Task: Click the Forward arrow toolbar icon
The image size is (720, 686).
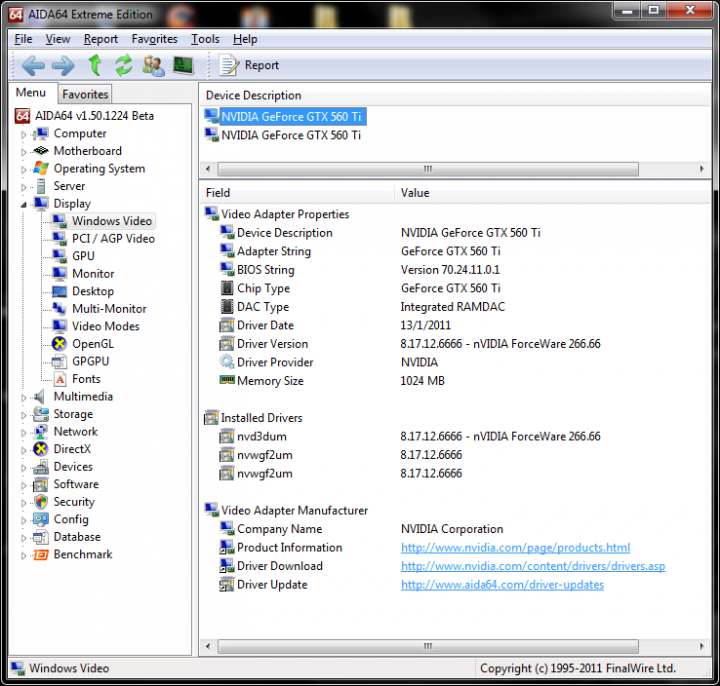Action: [x=63, y=66]
